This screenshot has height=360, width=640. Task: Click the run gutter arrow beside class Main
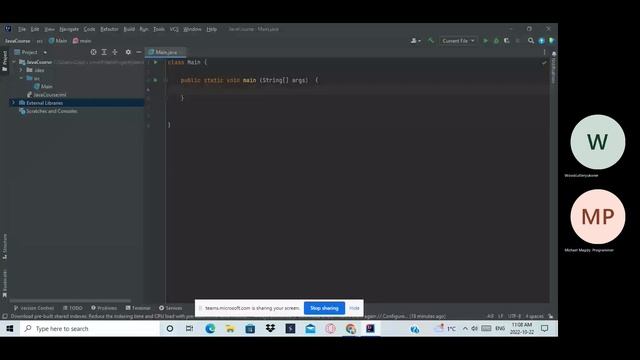[156, 62]
